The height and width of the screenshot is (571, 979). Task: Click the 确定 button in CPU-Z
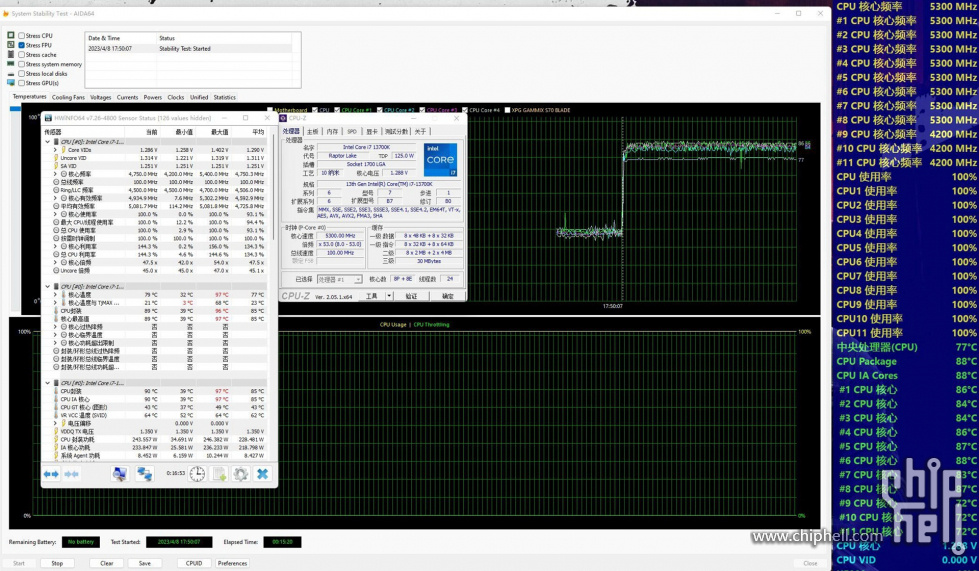(448, 296)
